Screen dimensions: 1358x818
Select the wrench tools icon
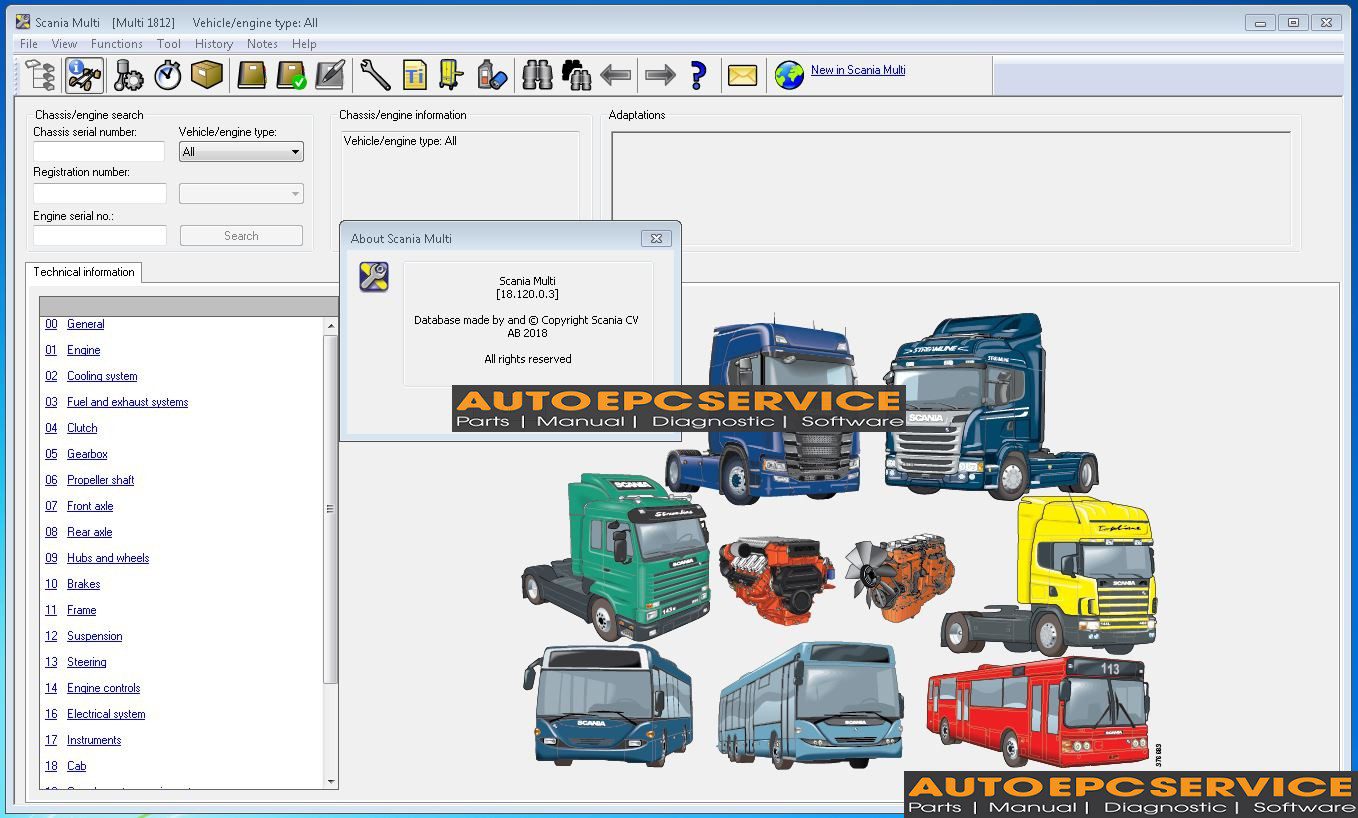(x=375, y=75)
